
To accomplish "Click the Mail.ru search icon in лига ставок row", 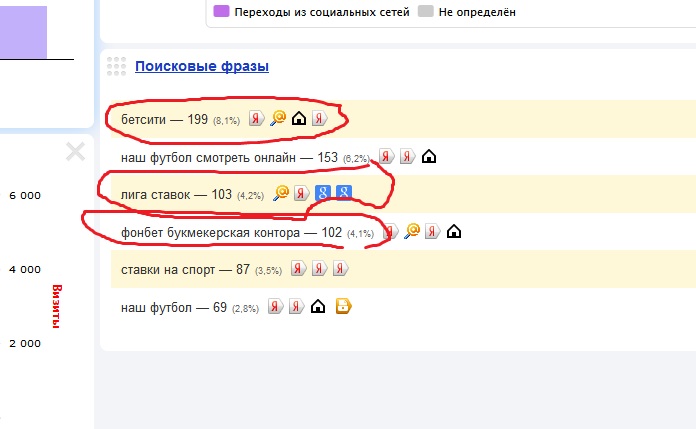I will point(281,193).
